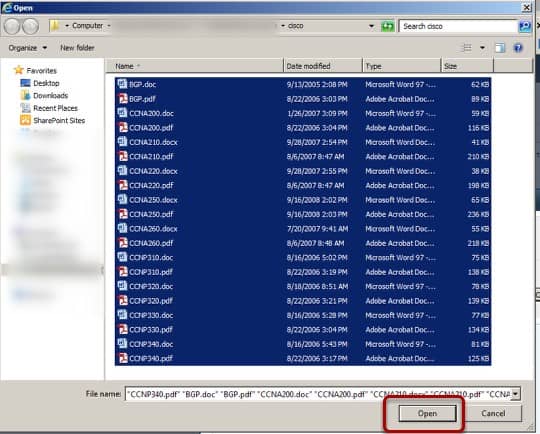Open Desktop in Favorites
Screen dimensions: 540x434
point(46,83)
